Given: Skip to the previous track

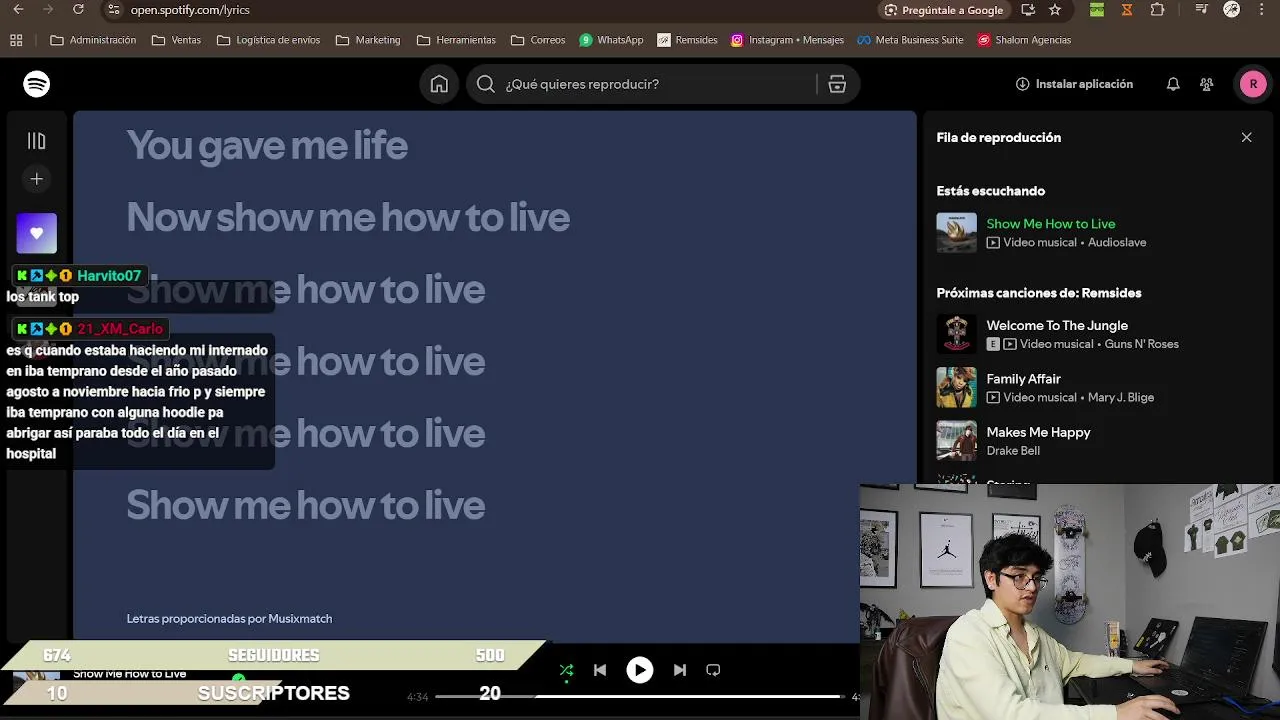Looking at the screenshot, I should click(600, 670).
